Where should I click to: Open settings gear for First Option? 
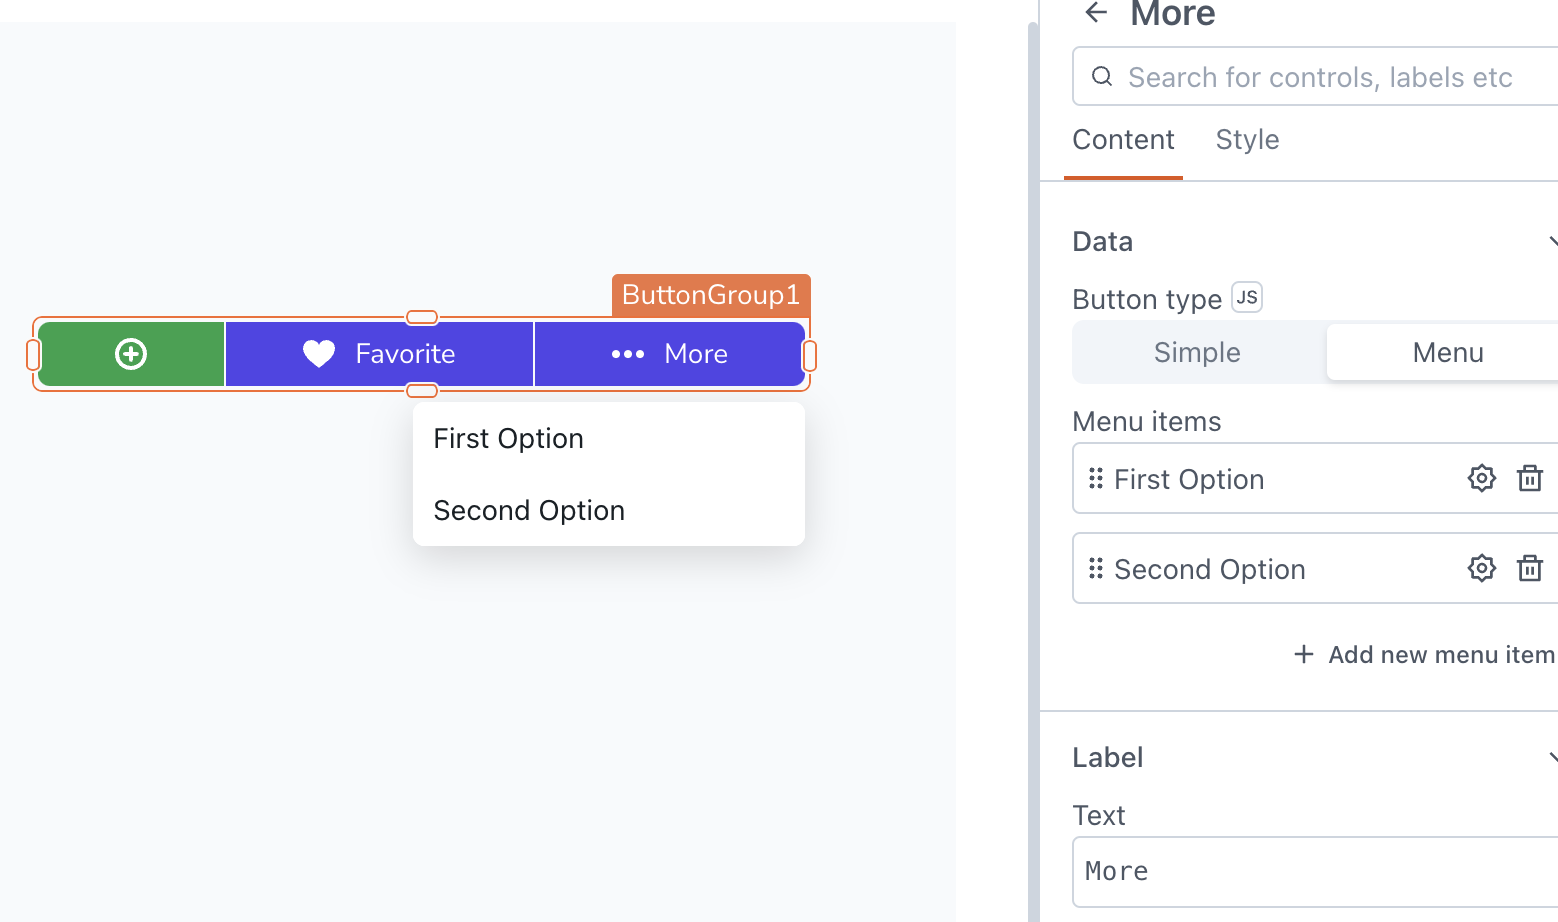pyautogui.click(x=1481, y=478)
